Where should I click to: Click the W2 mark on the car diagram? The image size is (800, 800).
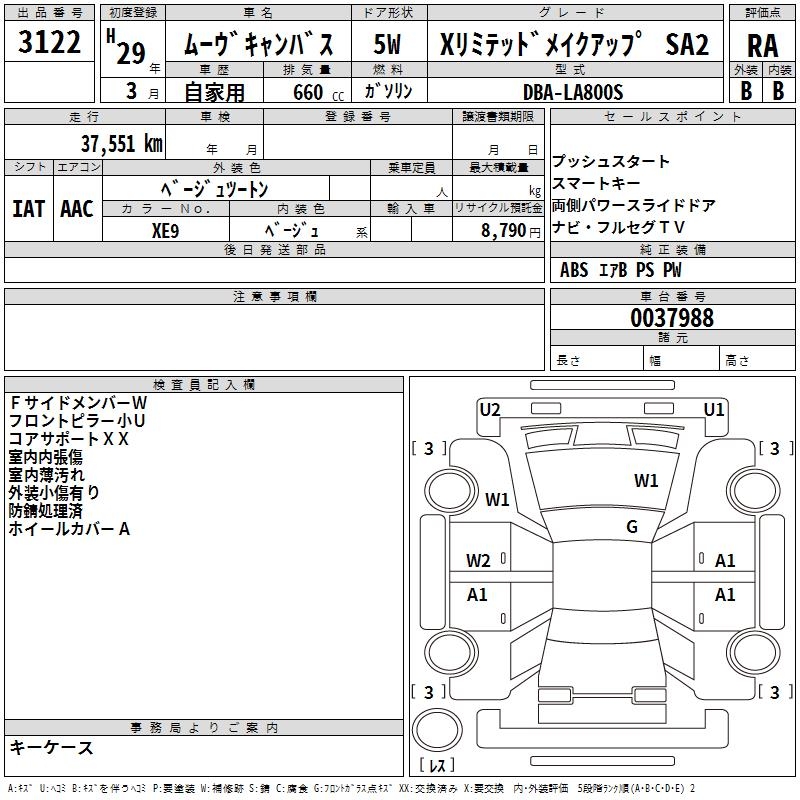(x=478, y=561)
